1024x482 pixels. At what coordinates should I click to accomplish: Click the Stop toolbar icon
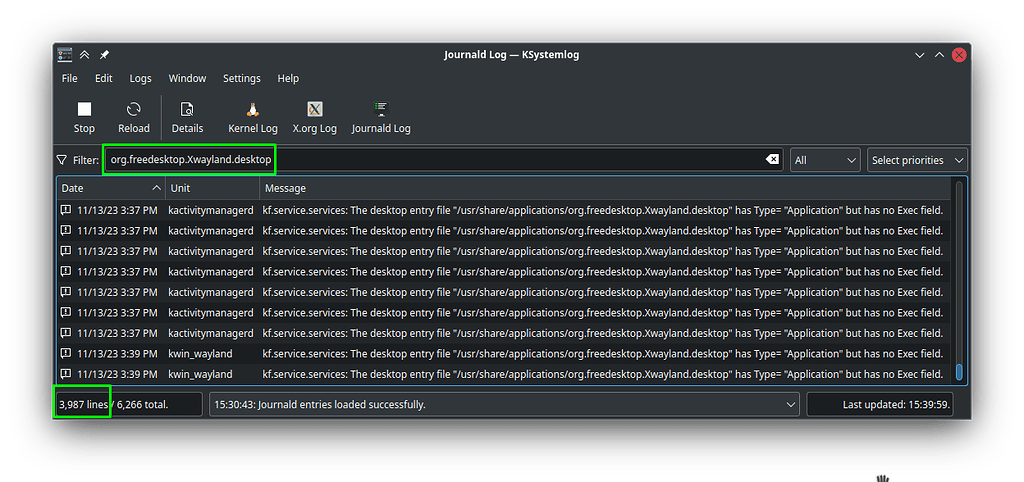pyautogui.click(x=84, y=109)
